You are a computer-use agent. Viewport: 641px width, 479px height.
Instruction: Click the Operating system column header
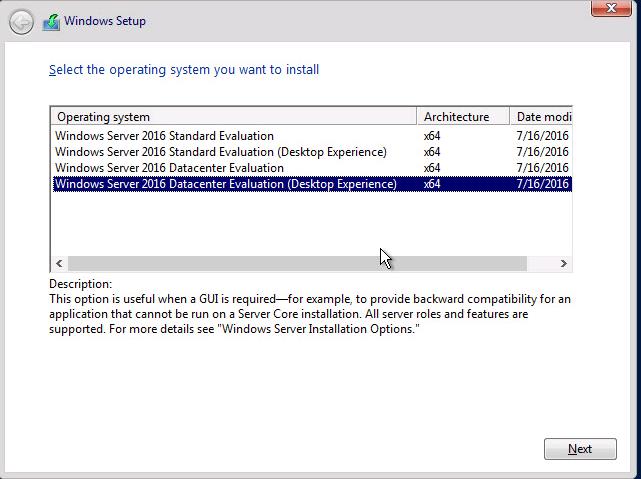[234, 117]
